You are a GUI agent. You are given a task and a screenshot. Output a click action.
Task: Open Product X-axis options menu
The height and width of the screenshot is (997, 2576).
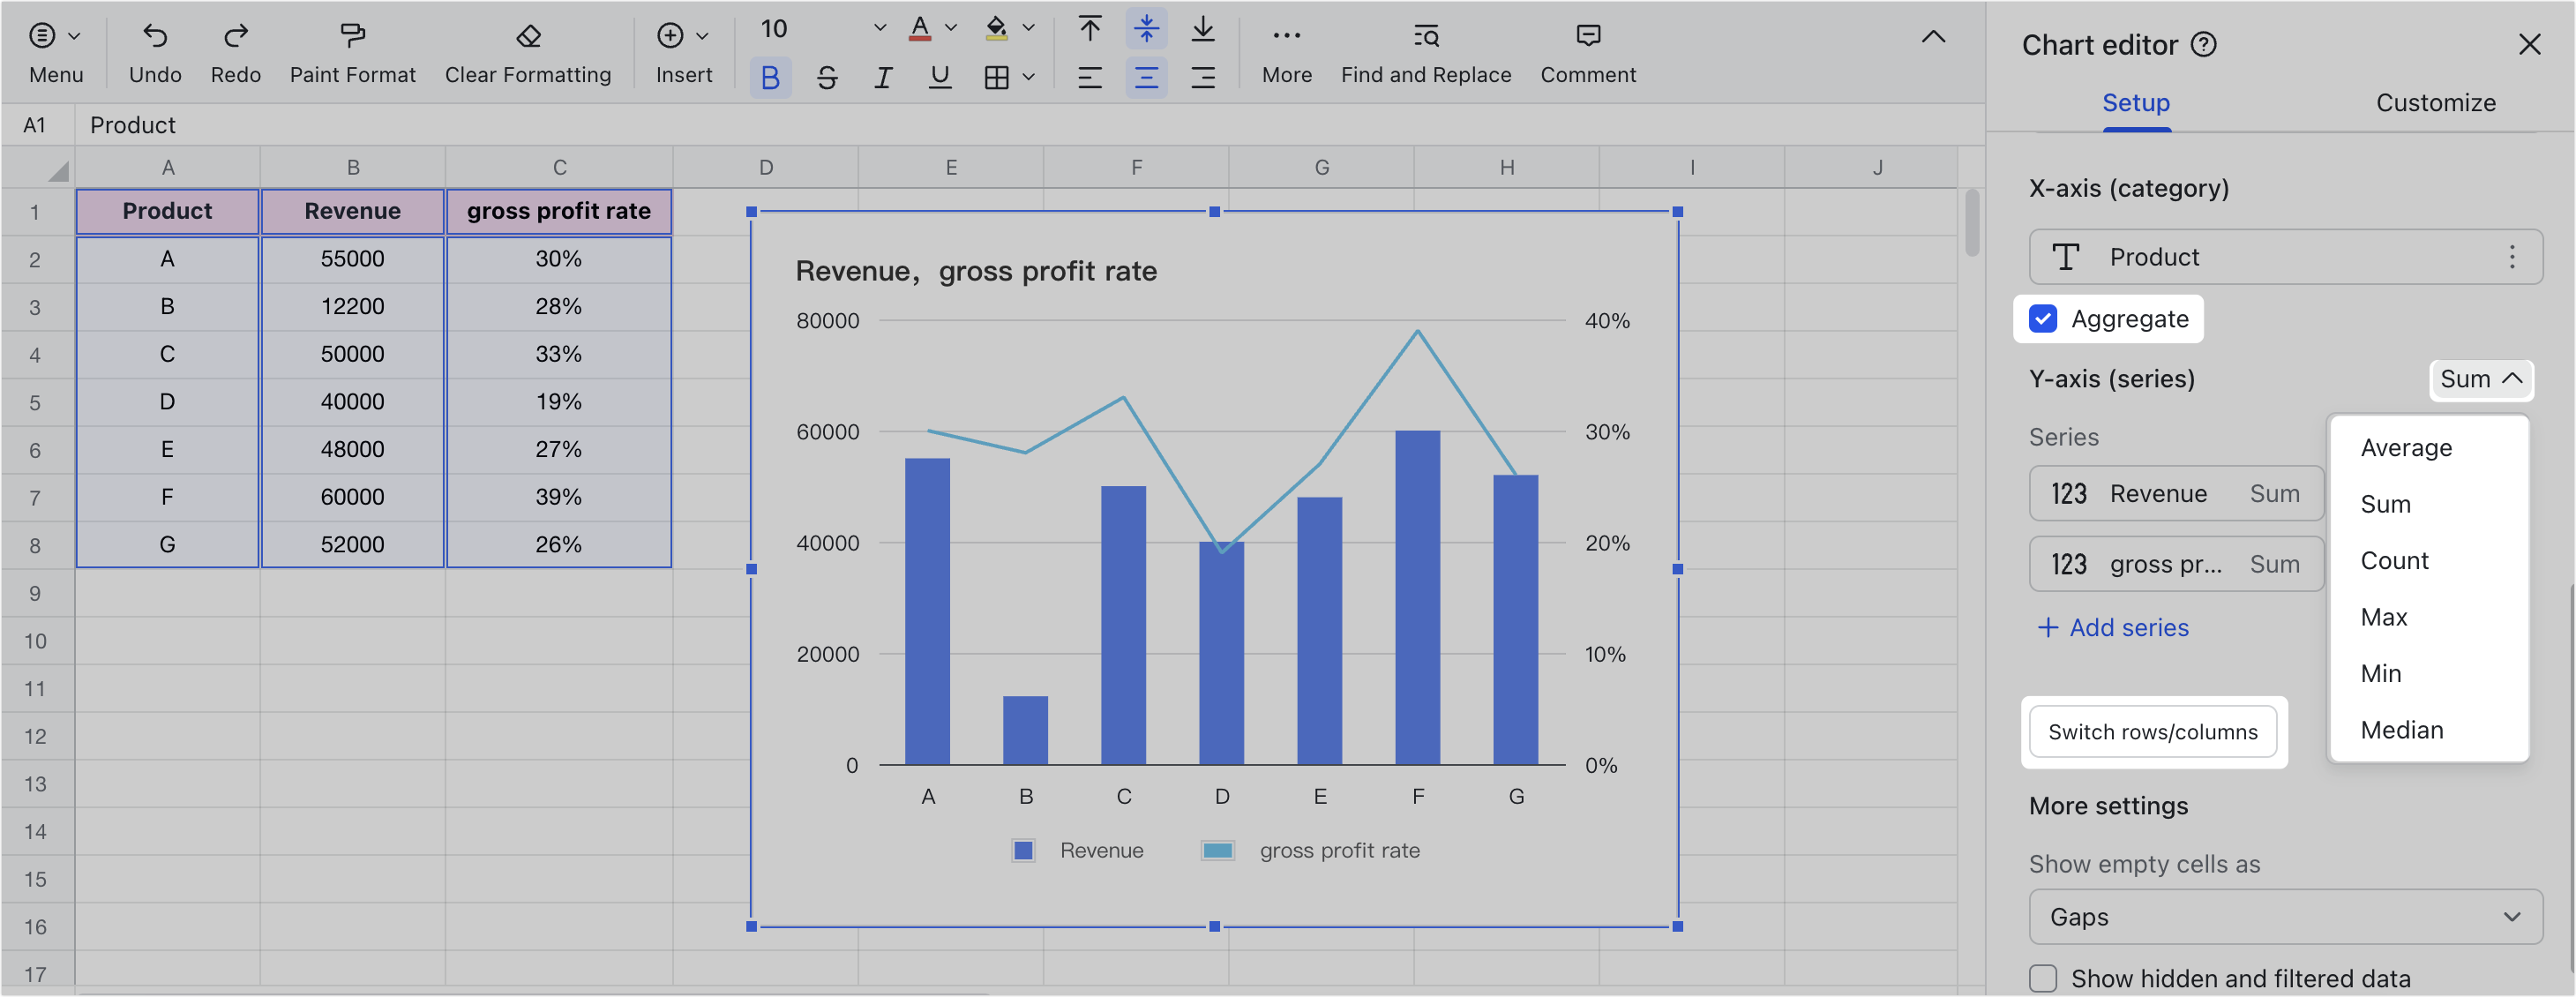2512,257
